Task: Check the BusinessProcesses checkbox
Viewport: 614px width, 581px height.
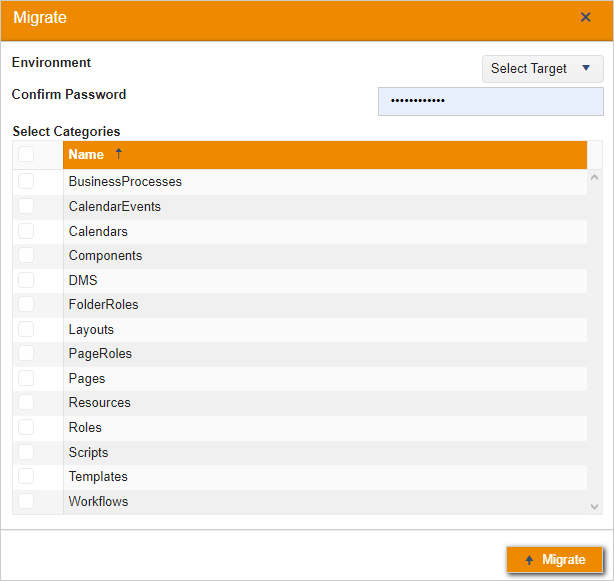Action: pyautogui.click(x=26, y=181)
